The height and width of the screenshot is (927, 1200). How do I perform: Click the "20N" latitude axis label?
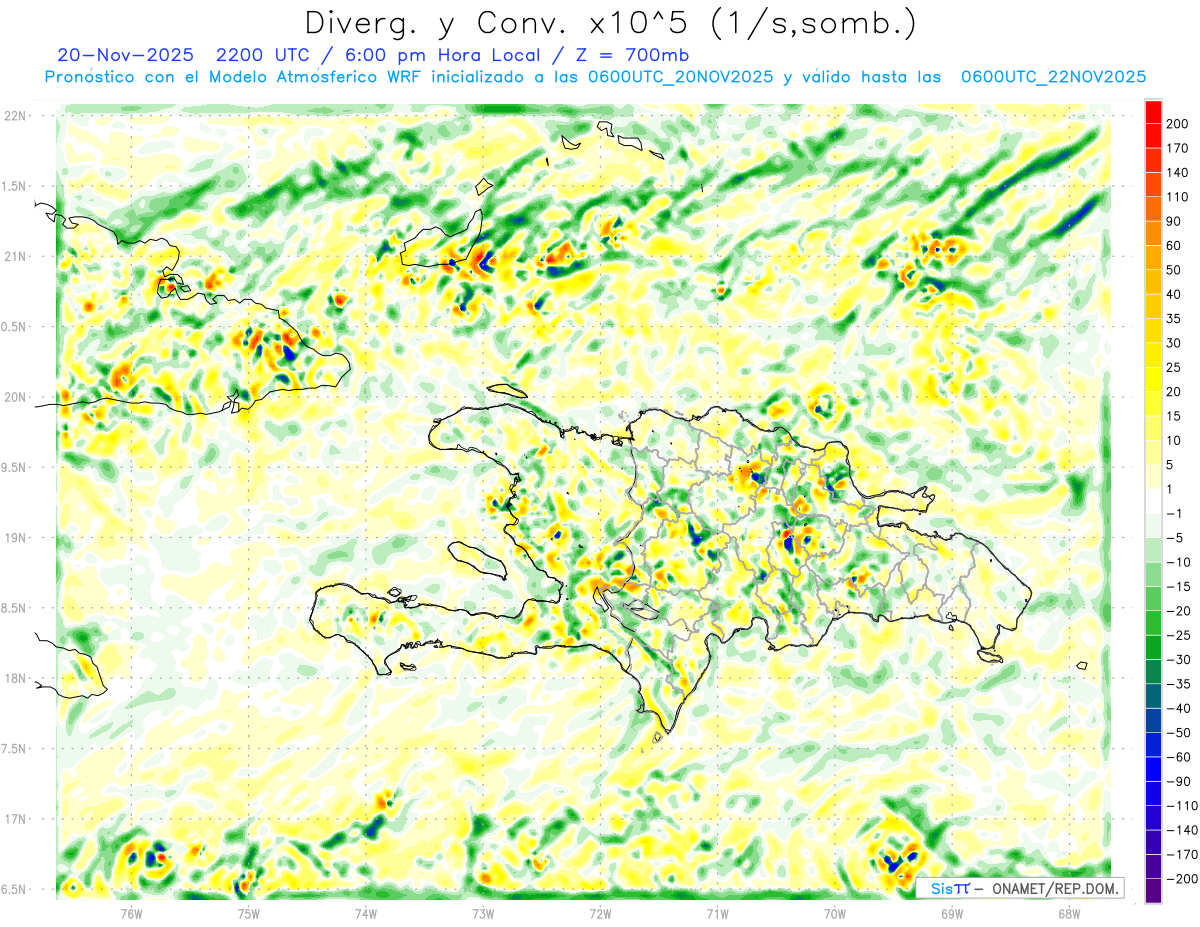(15, 397)
